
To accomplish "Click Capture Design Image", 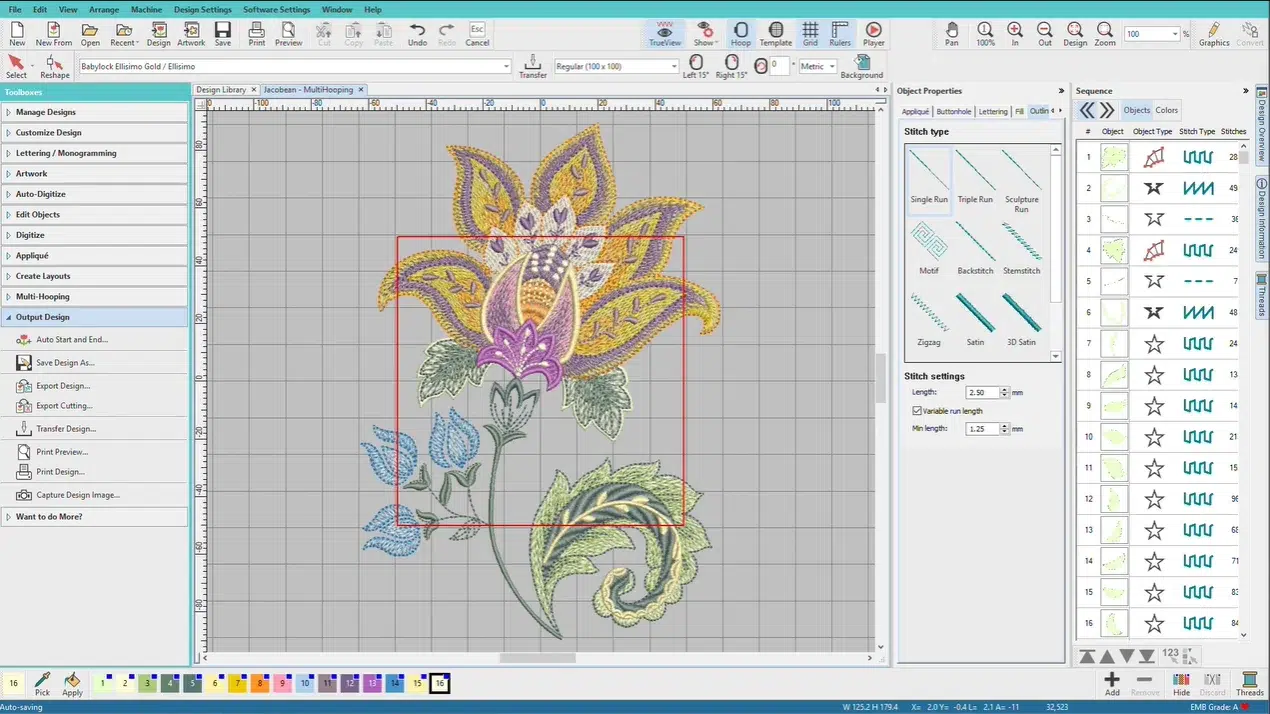I will [78, 495].
